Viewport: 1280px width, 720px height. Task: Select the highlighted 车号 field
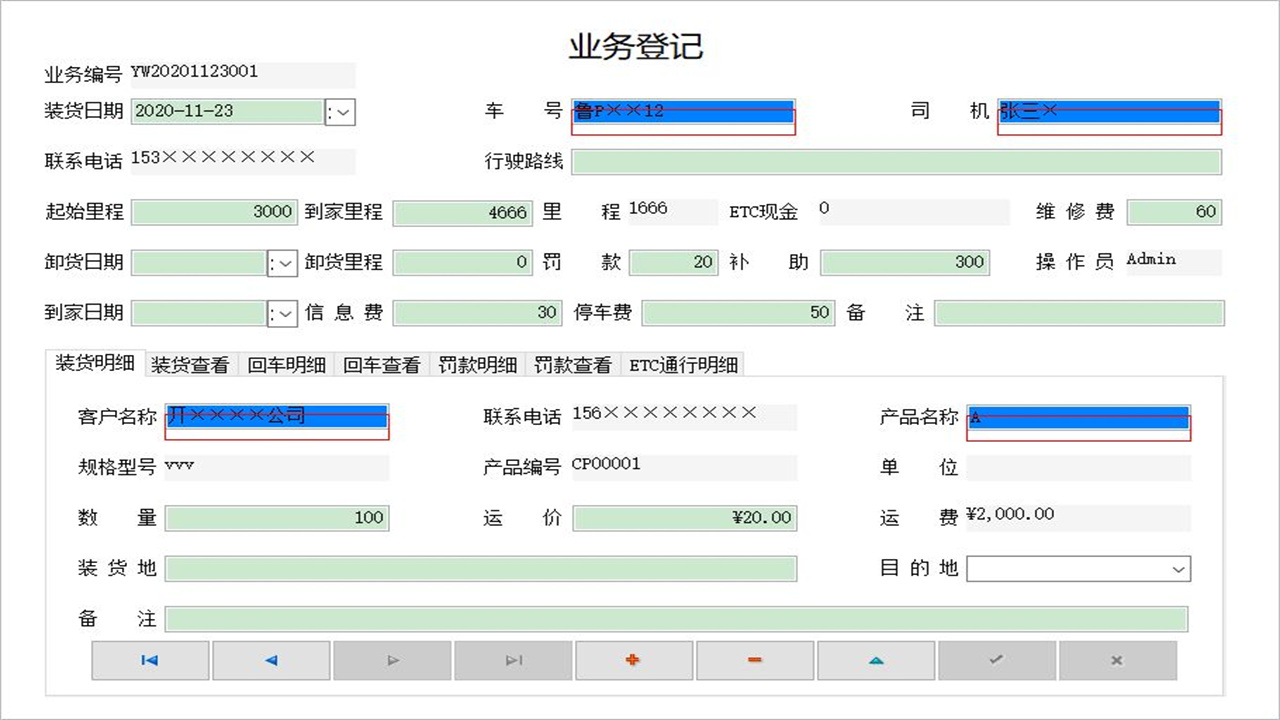pyautogui.click(x=683, y=112)
